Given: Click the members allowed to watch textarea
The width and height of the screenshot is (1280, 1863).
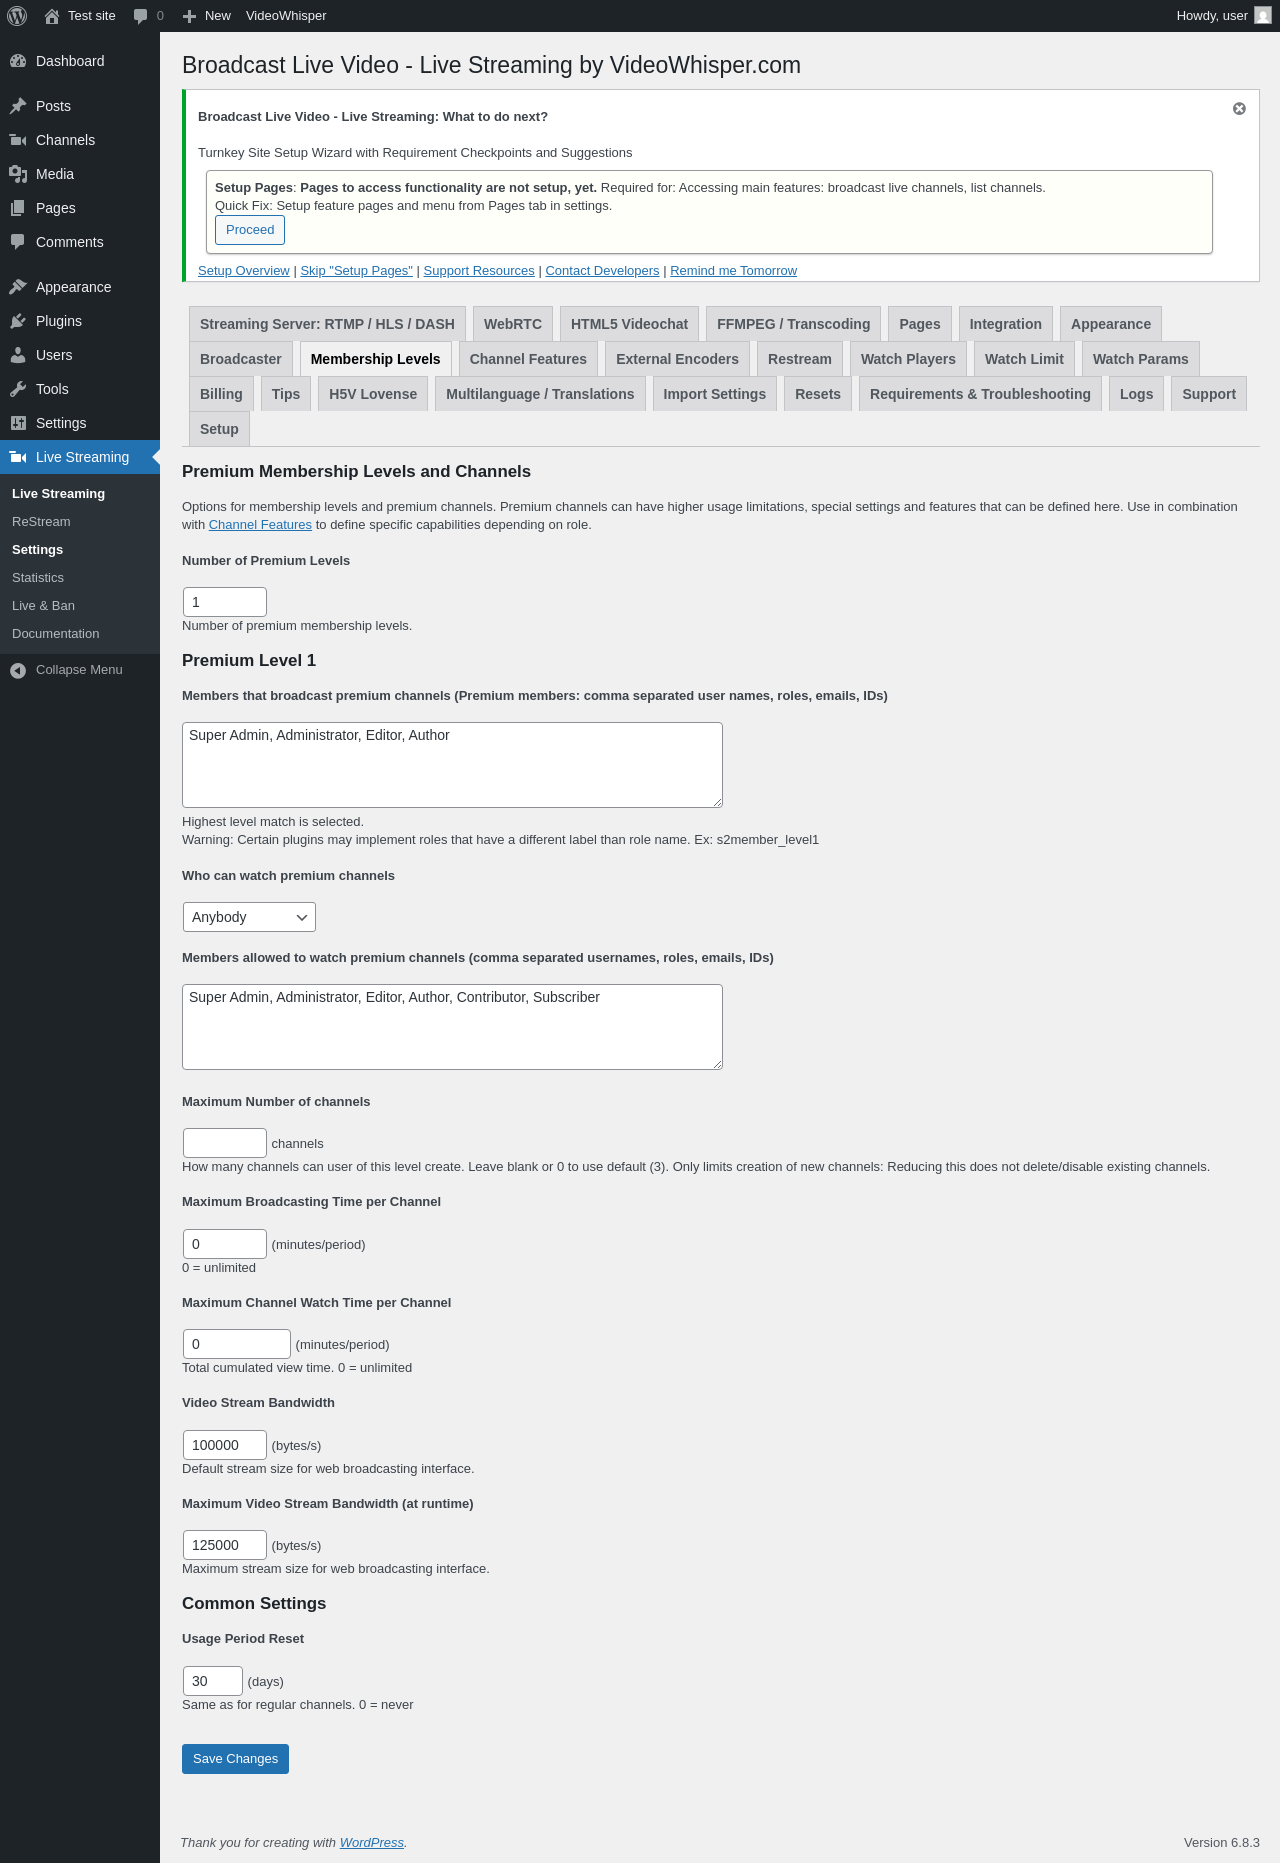Looking at the screenshot, I should 452,1027.
